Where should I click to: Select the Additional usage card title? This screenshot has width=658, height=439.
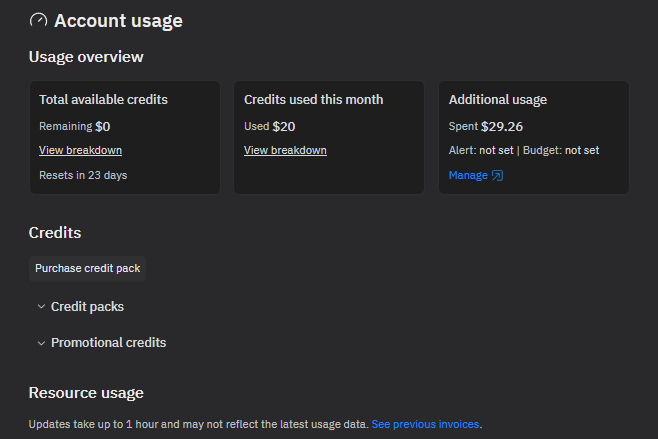coord(497,100)
